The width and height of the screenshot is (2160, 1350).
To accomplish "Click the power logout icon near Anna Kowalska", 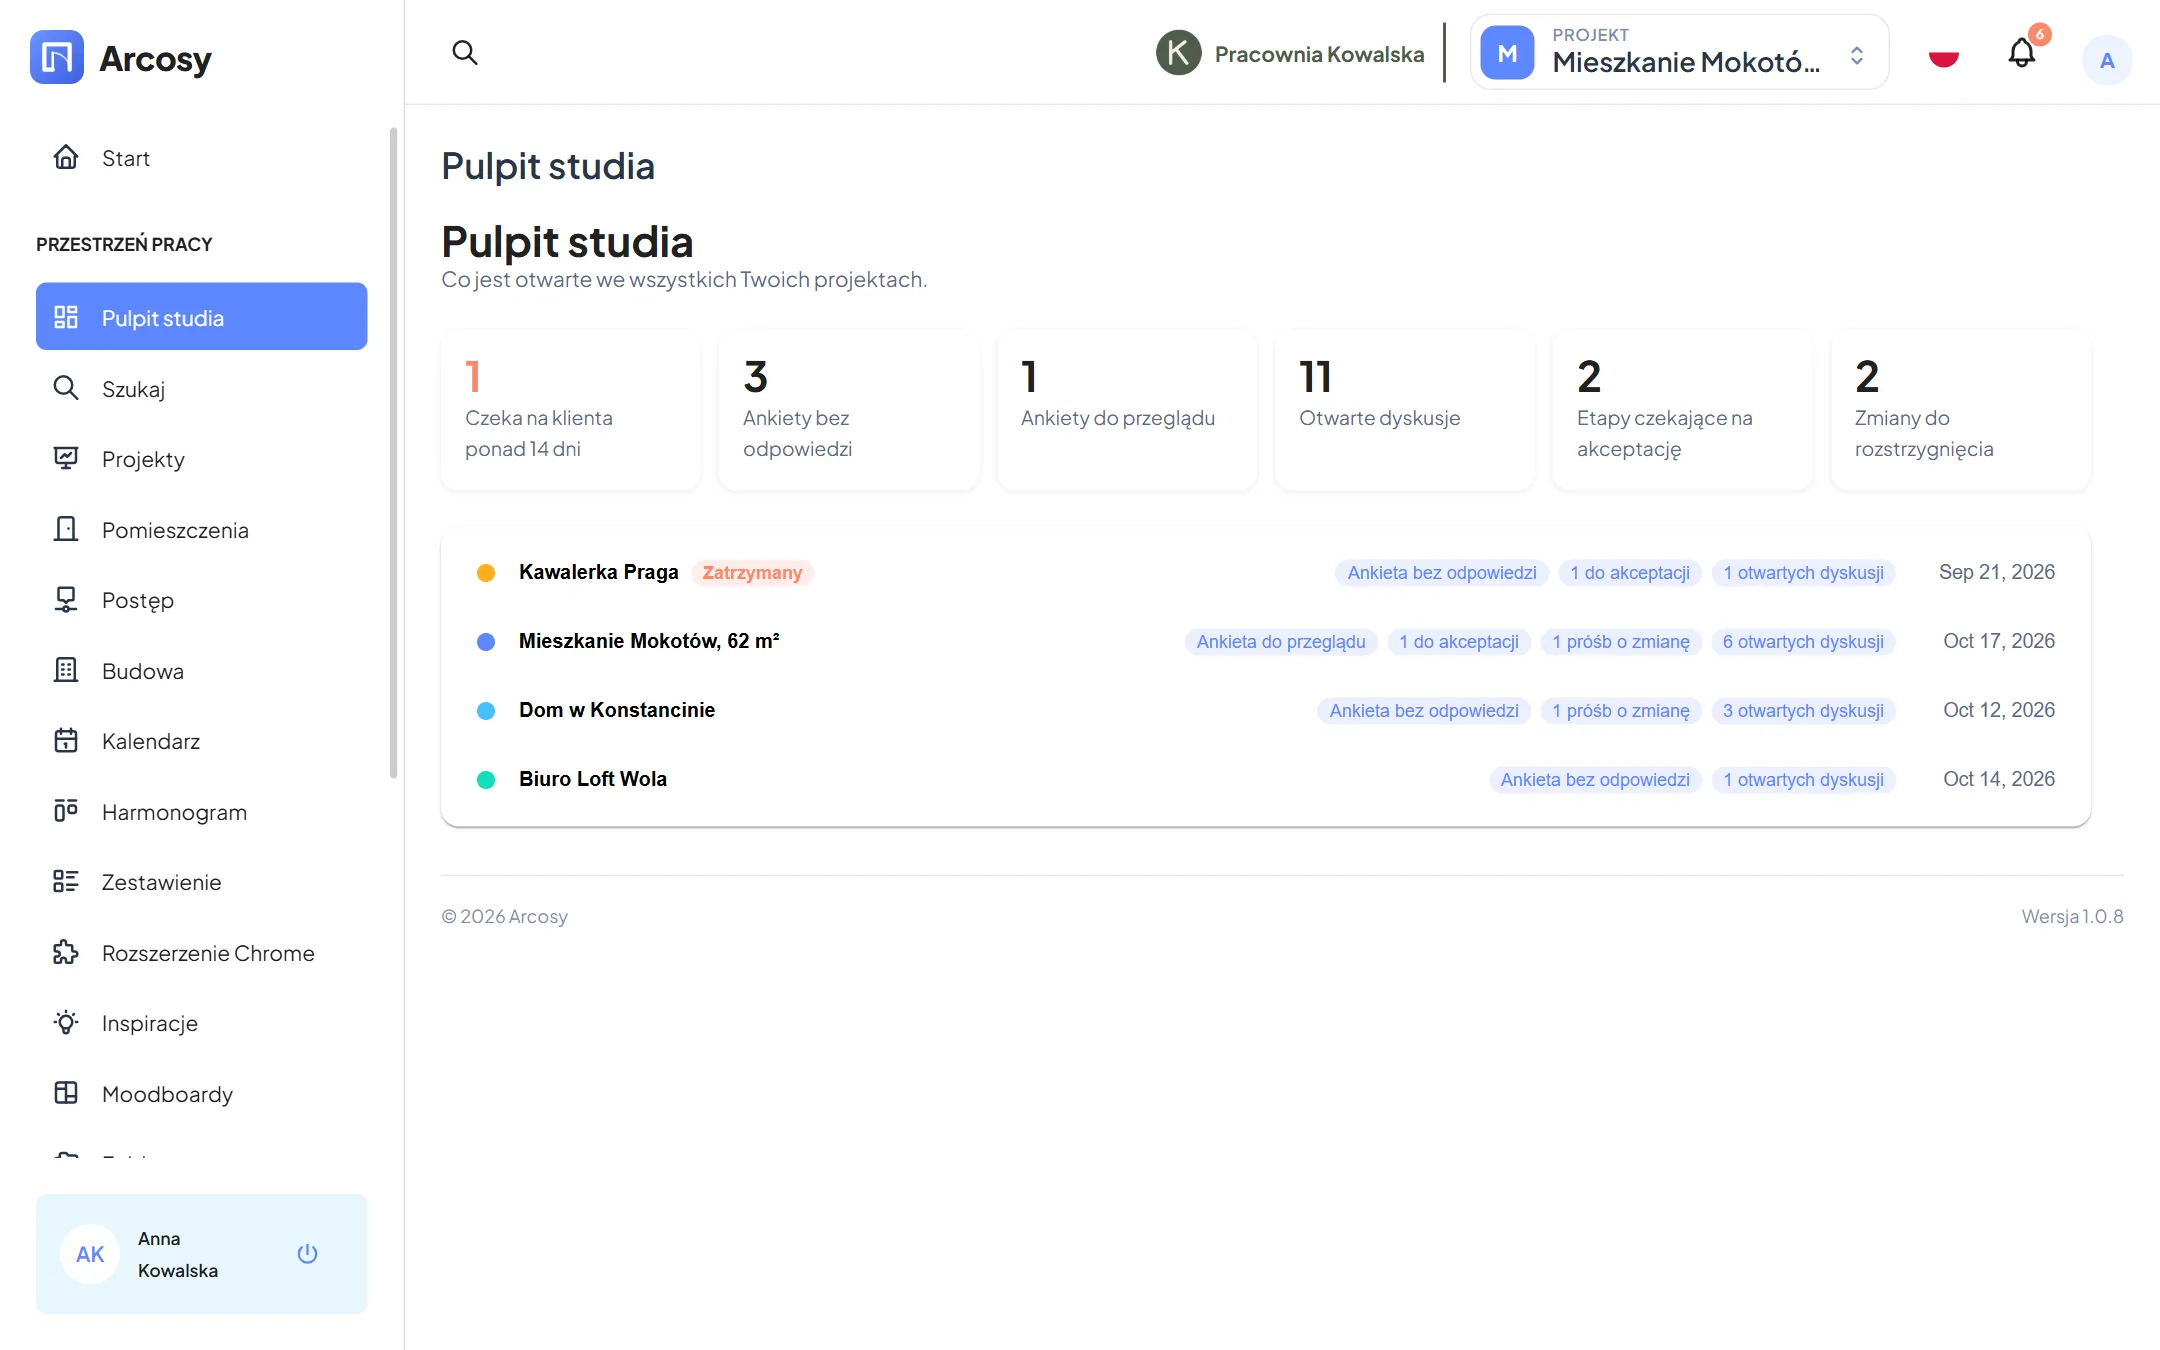I will pos(307,1253).
